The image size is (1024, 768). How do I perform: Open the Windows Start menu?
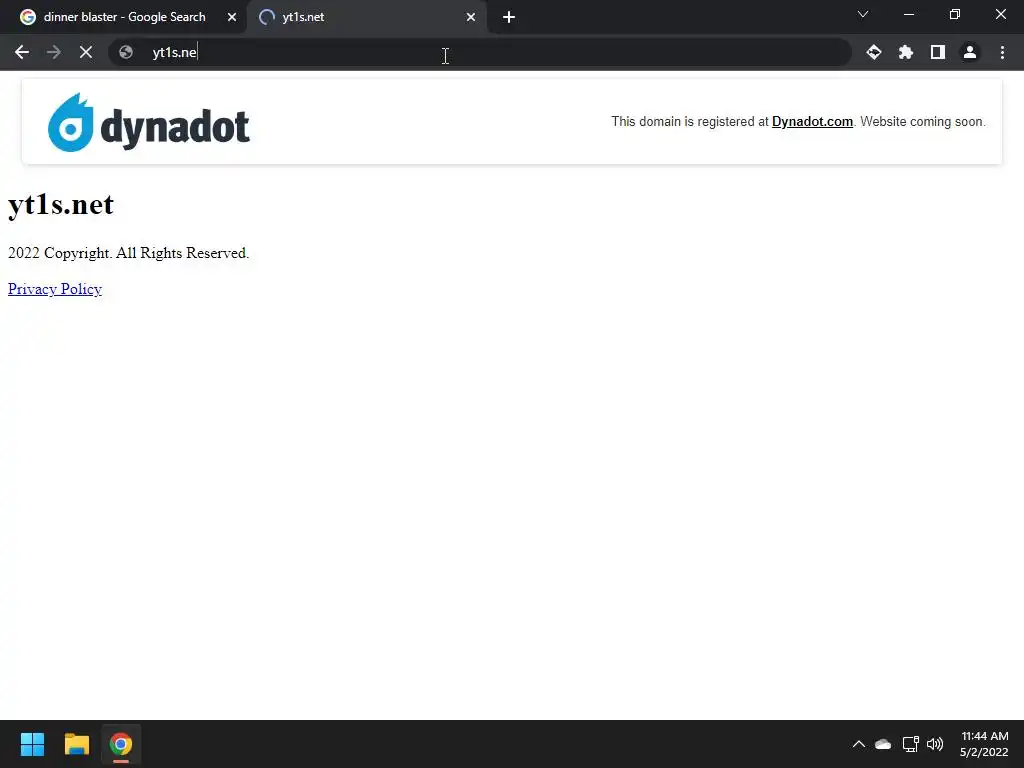(x=32, y=744)
